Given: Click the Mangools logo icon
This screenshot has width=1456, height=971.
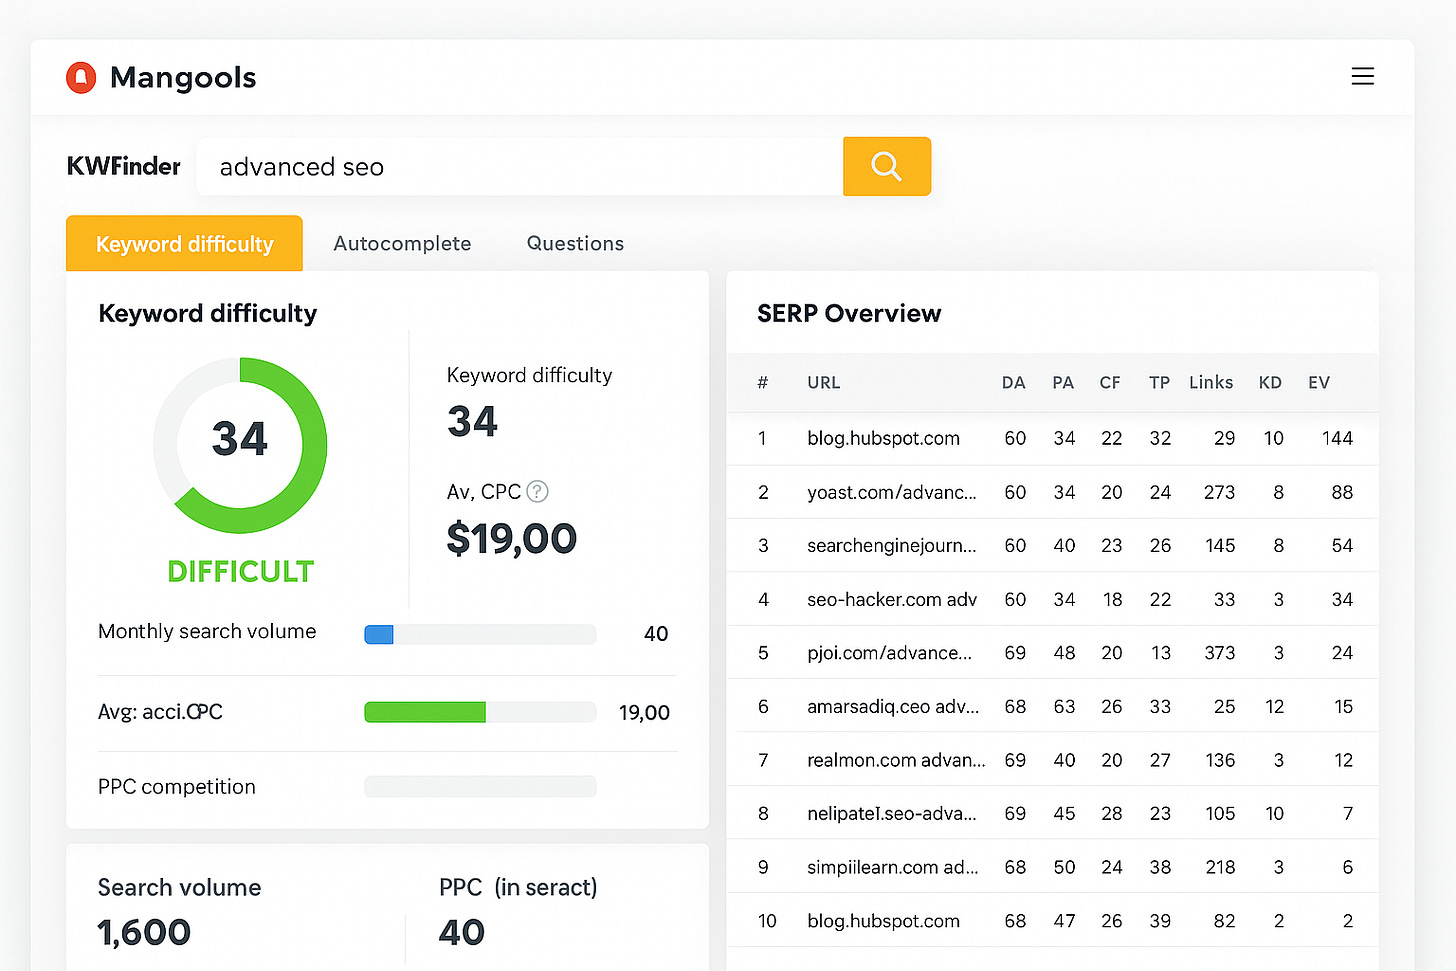Looking at the screenshot, I should 81,77.
